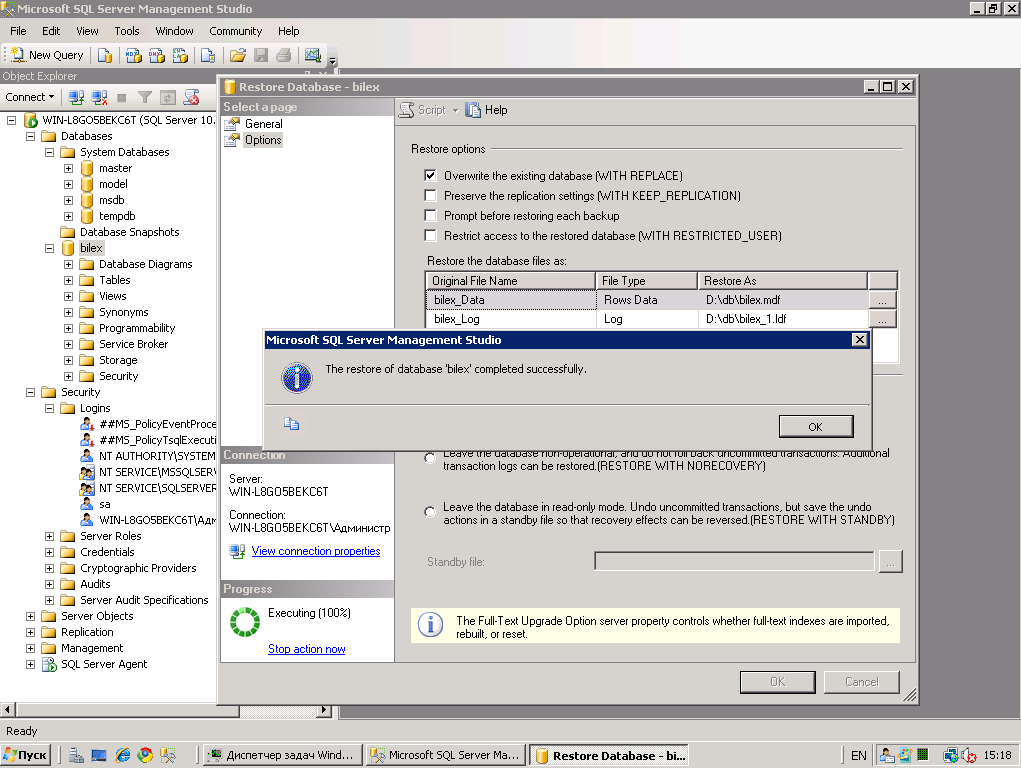Click the Help icon in Restore Database dialog

point(473,110)
